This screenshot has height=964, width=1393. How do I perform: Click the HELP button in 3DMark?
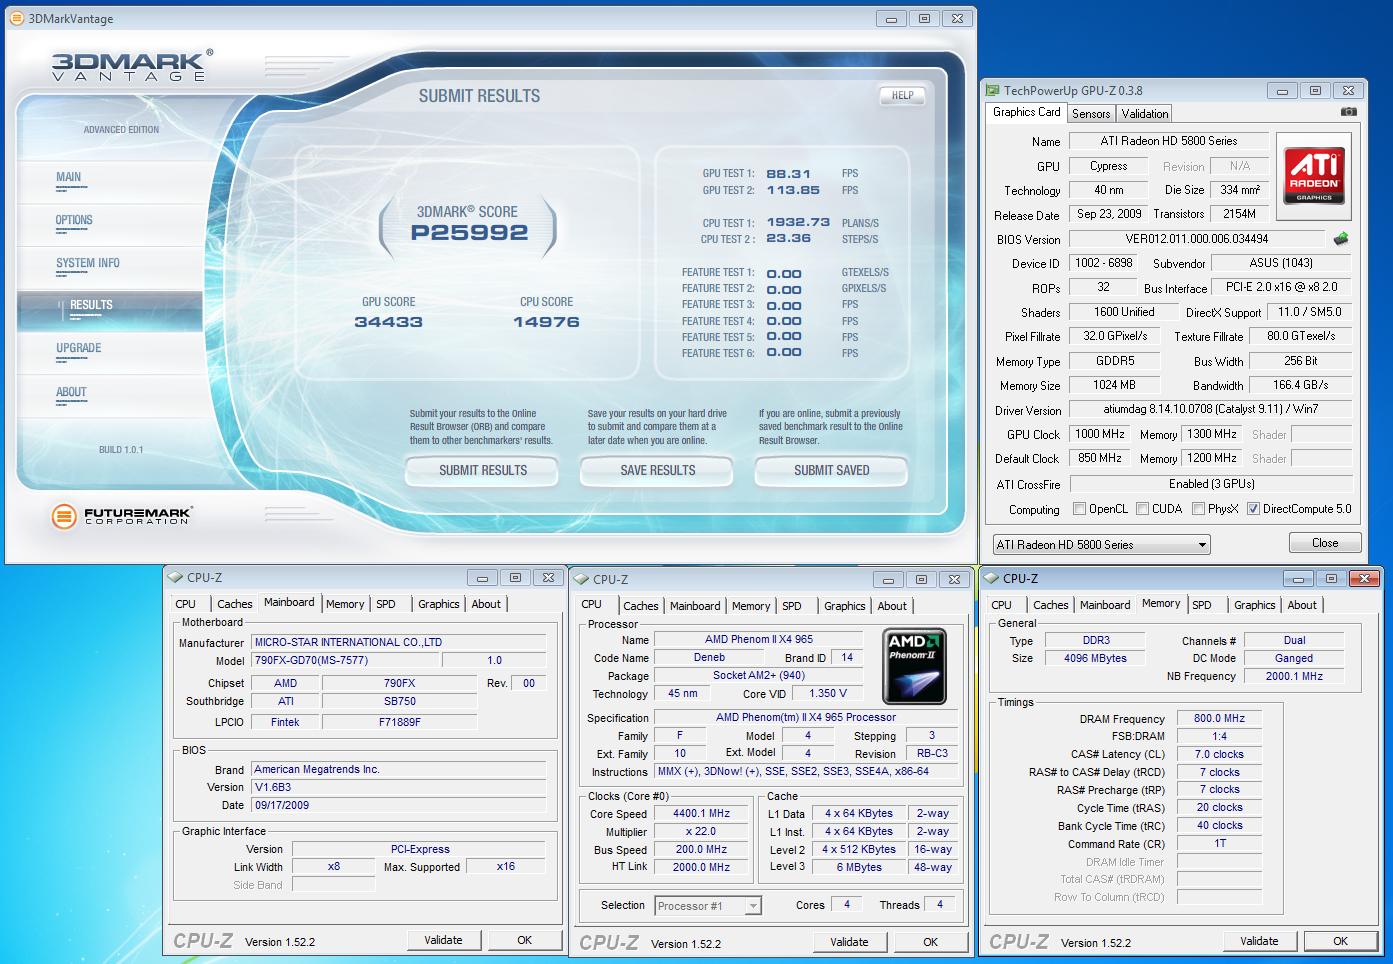pyautogui.click(x=902, y=95)
